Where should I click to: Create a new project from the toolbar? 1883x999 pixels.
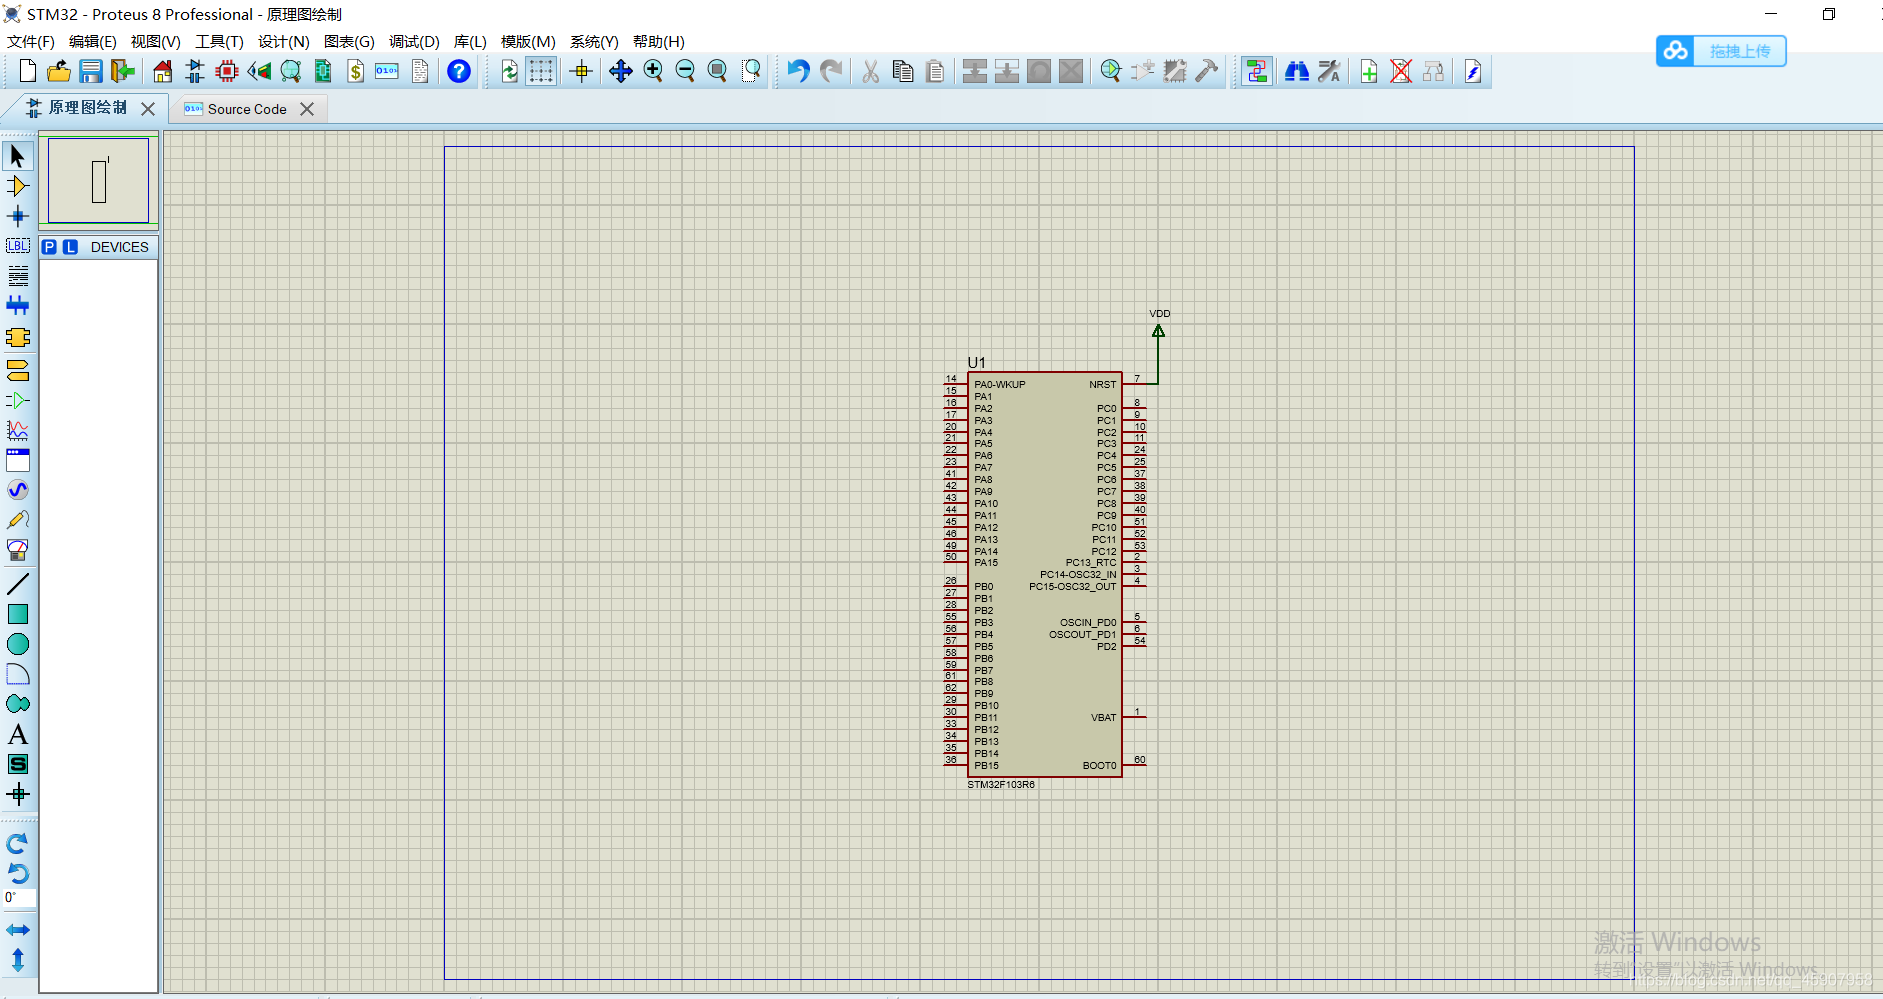point(28,71)
